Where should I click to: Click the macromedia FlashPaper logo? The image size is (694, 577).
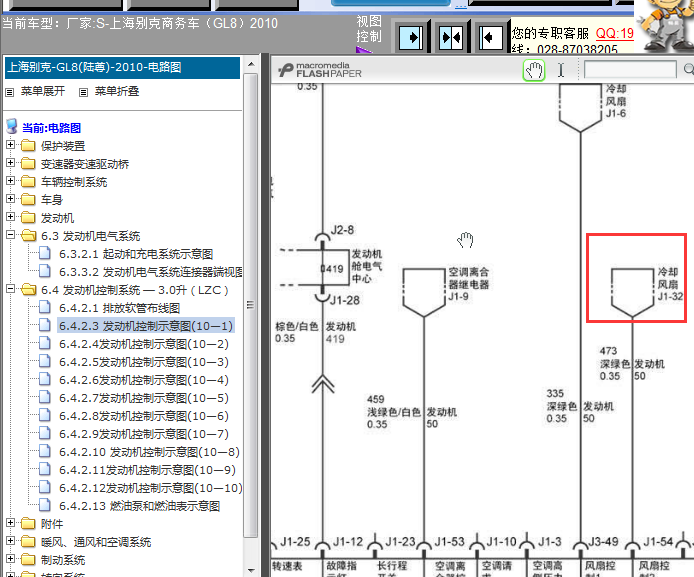[x=320, y=70]
